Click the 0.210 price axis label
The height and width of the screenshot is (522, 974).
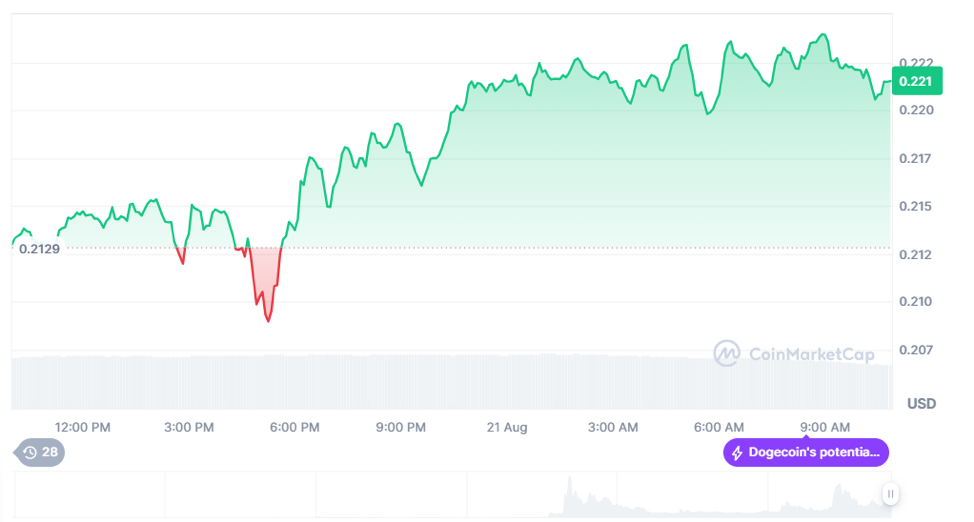pos(916,302)
